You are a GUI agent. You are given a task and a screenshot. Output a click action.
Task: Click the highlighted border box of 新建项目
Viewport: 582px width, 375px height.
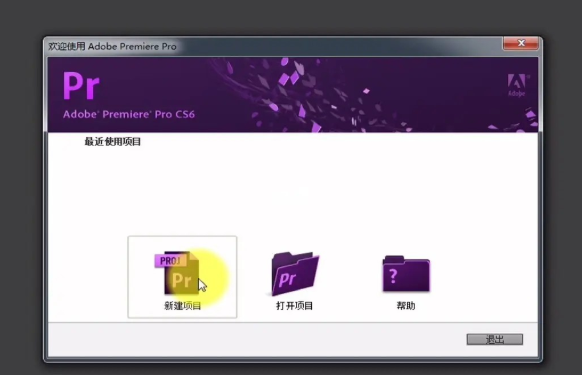[x=182, y=277]
